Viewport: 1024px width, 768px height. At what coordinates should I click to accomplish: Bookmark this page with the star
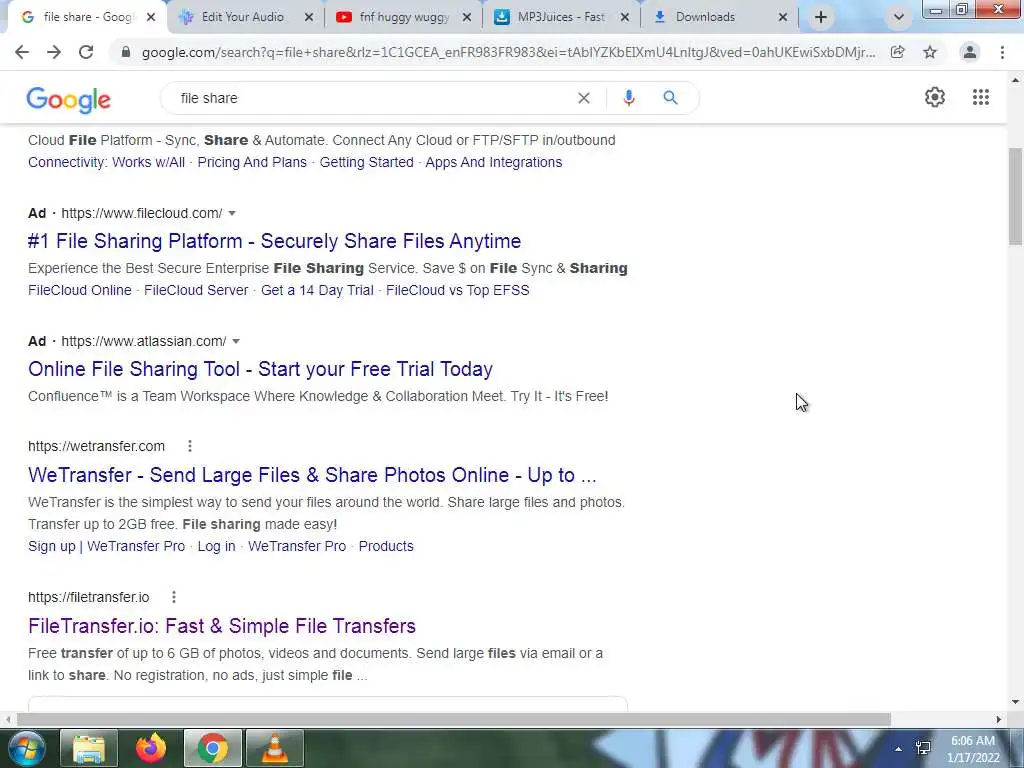[930, 52]
